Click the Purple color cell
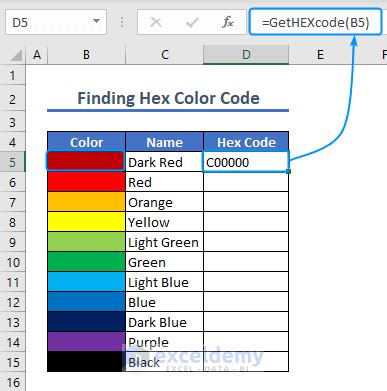387x391 pixels. tap(86, 342)
